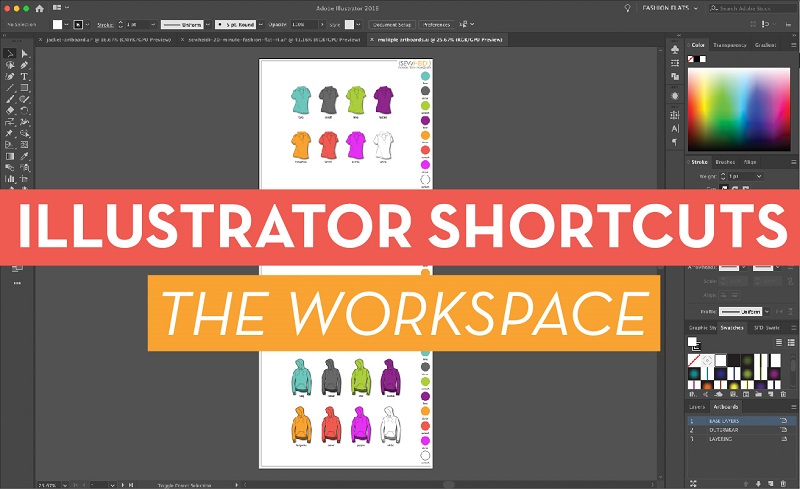Switch to the Gradient panel tab

tap(765, 45)
